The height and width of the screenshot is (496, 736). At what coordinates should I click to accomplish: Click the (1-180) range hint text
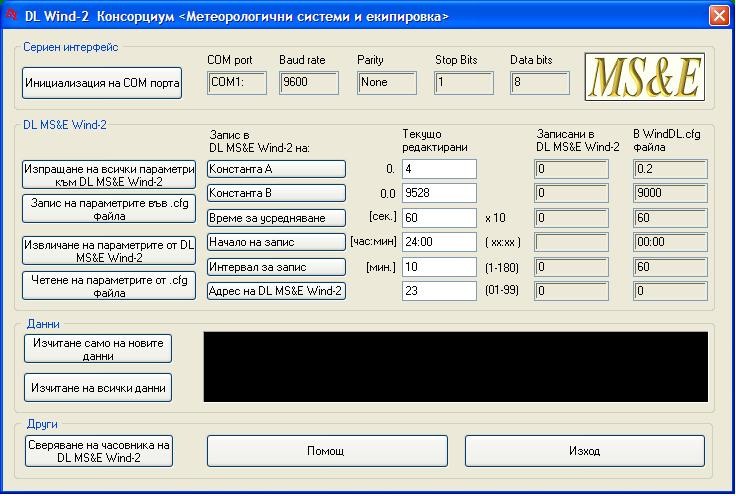tap(502, 267)
